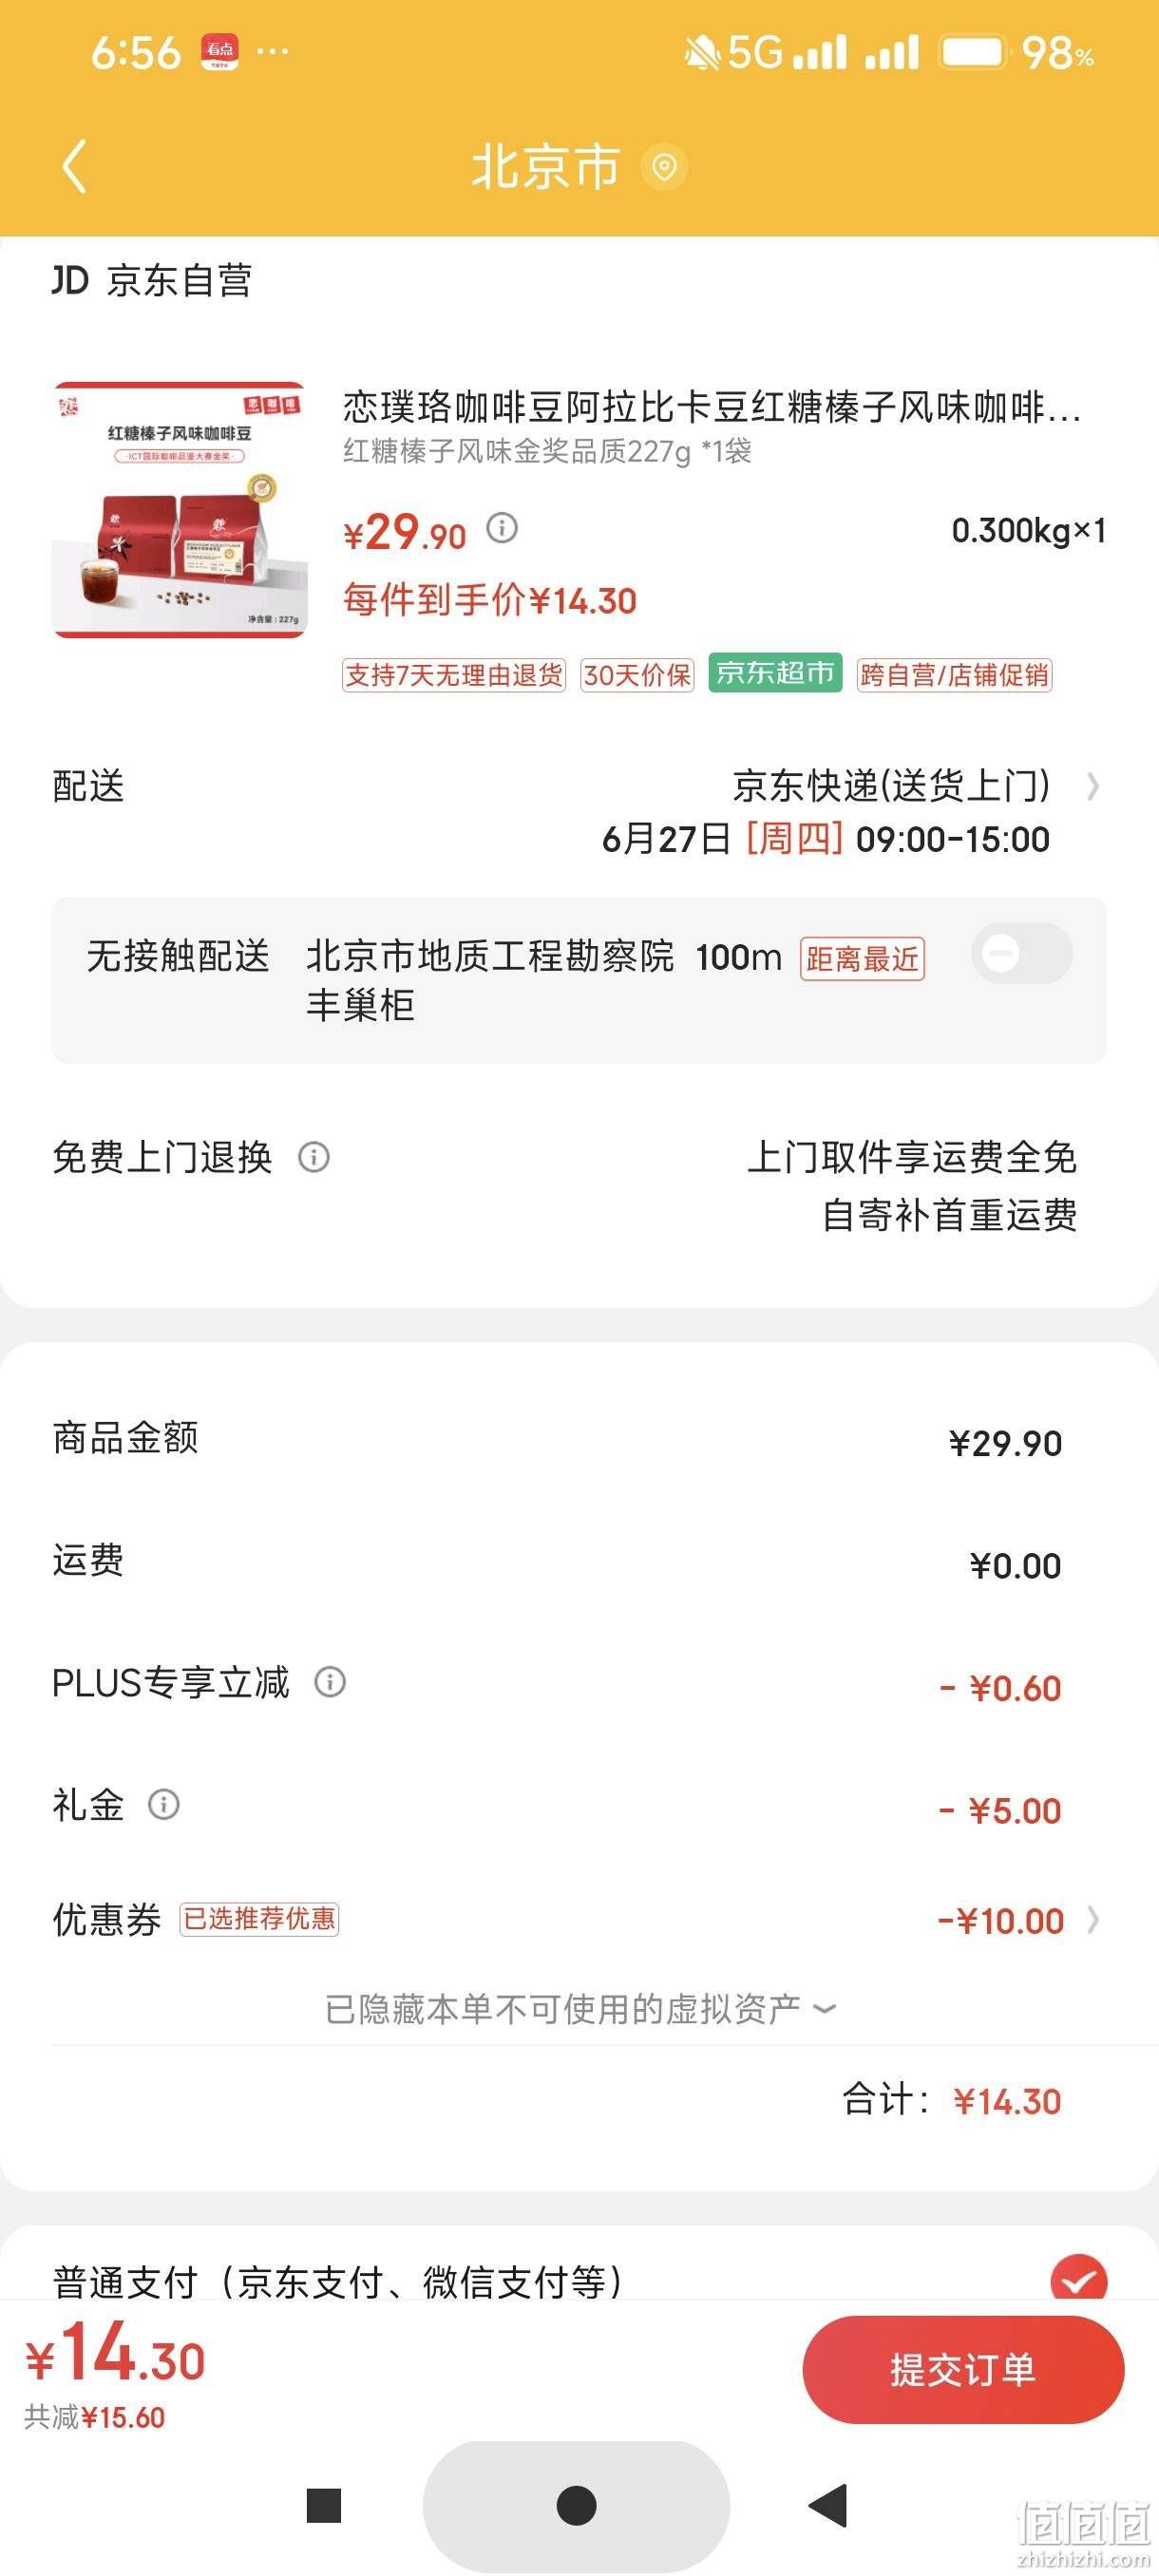Expand delivery options chevron for 京东快递
The width and height of the screenshot is (1159, 2576).
pos(1093,787)
